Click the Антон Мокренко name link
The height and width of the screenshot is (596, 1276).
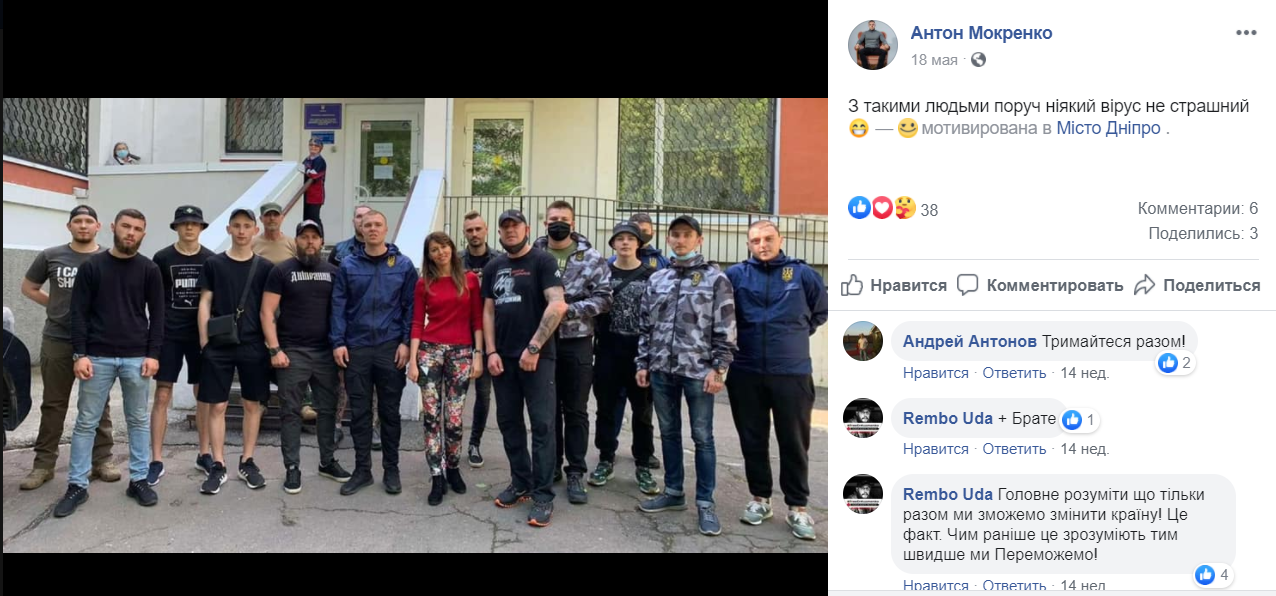pyautogui.click(x=981, y=33)
